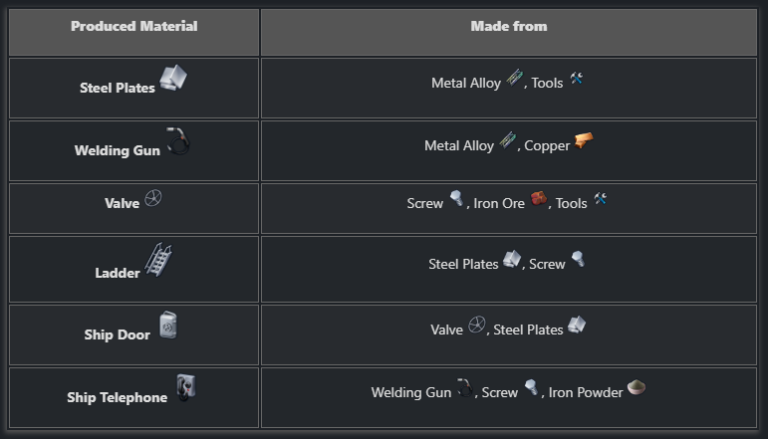Viewport: 768px width, 439px height.
Task: Click the Steel Plates icon in first row
Action: tap(173, 79)
